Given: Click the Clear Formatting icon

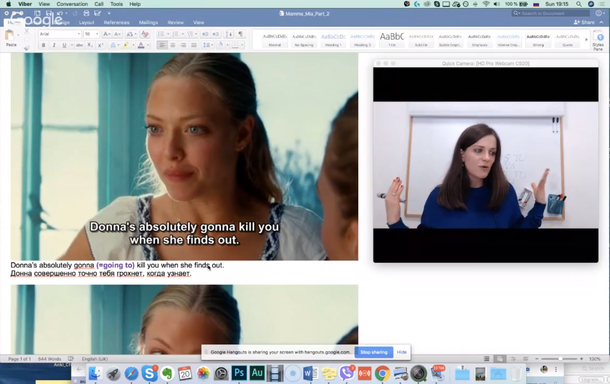Looking at the screenshot, I should pos(145,34).
